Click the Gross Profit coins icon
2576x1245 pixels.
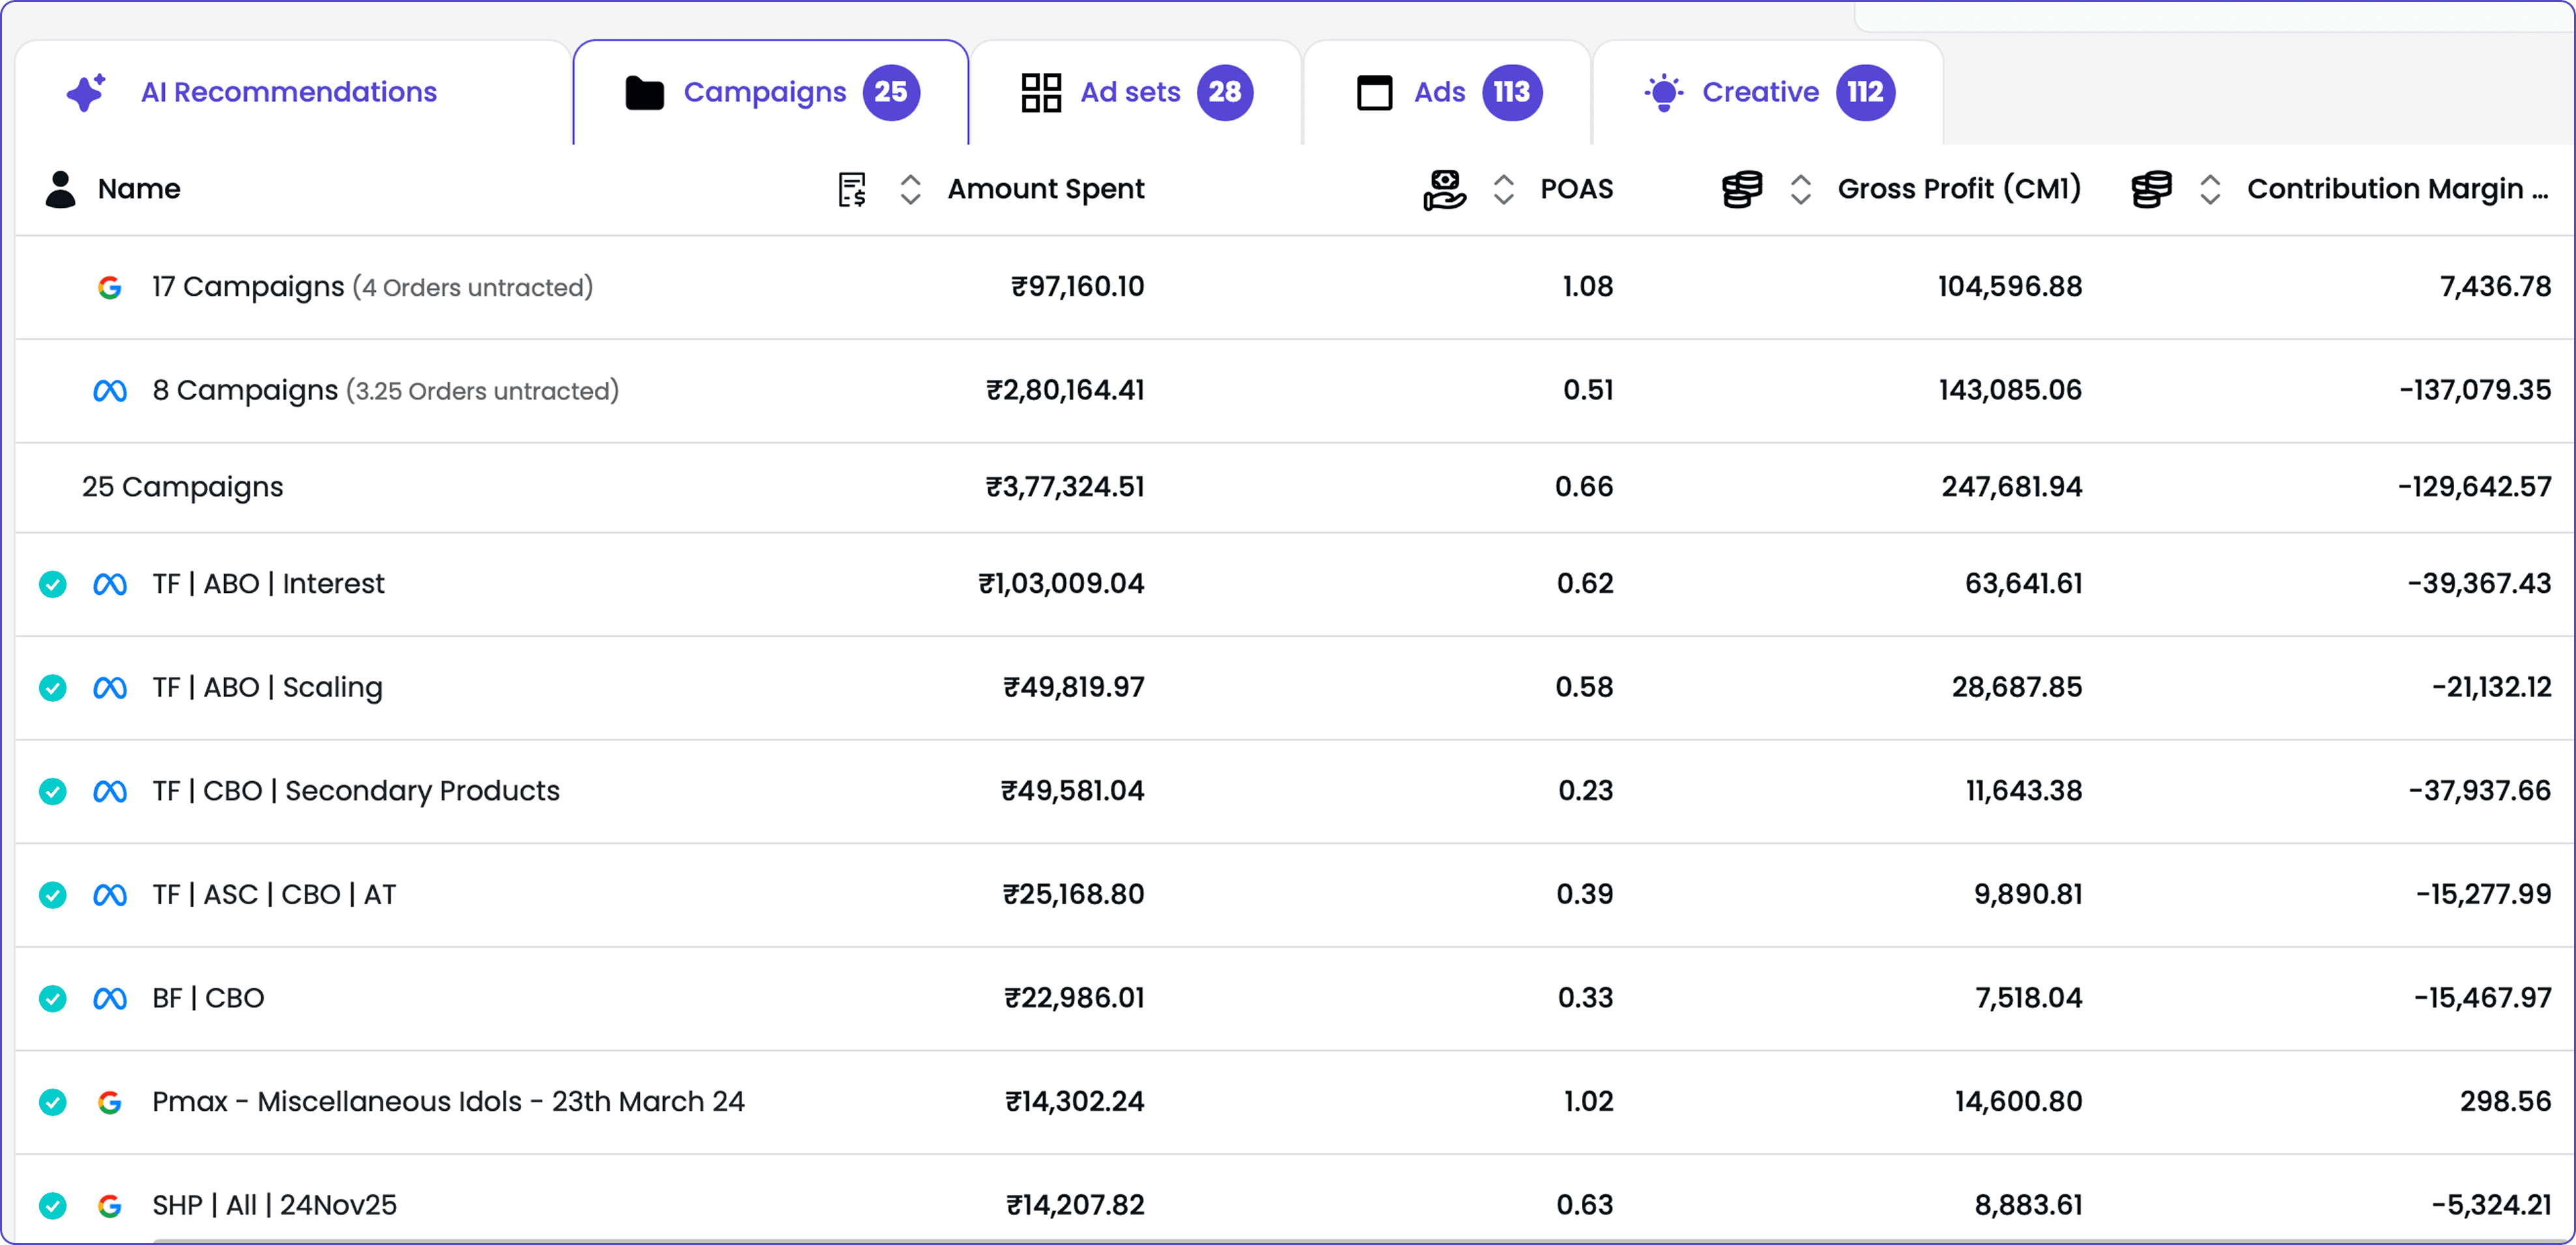[x=1741, y=189]
